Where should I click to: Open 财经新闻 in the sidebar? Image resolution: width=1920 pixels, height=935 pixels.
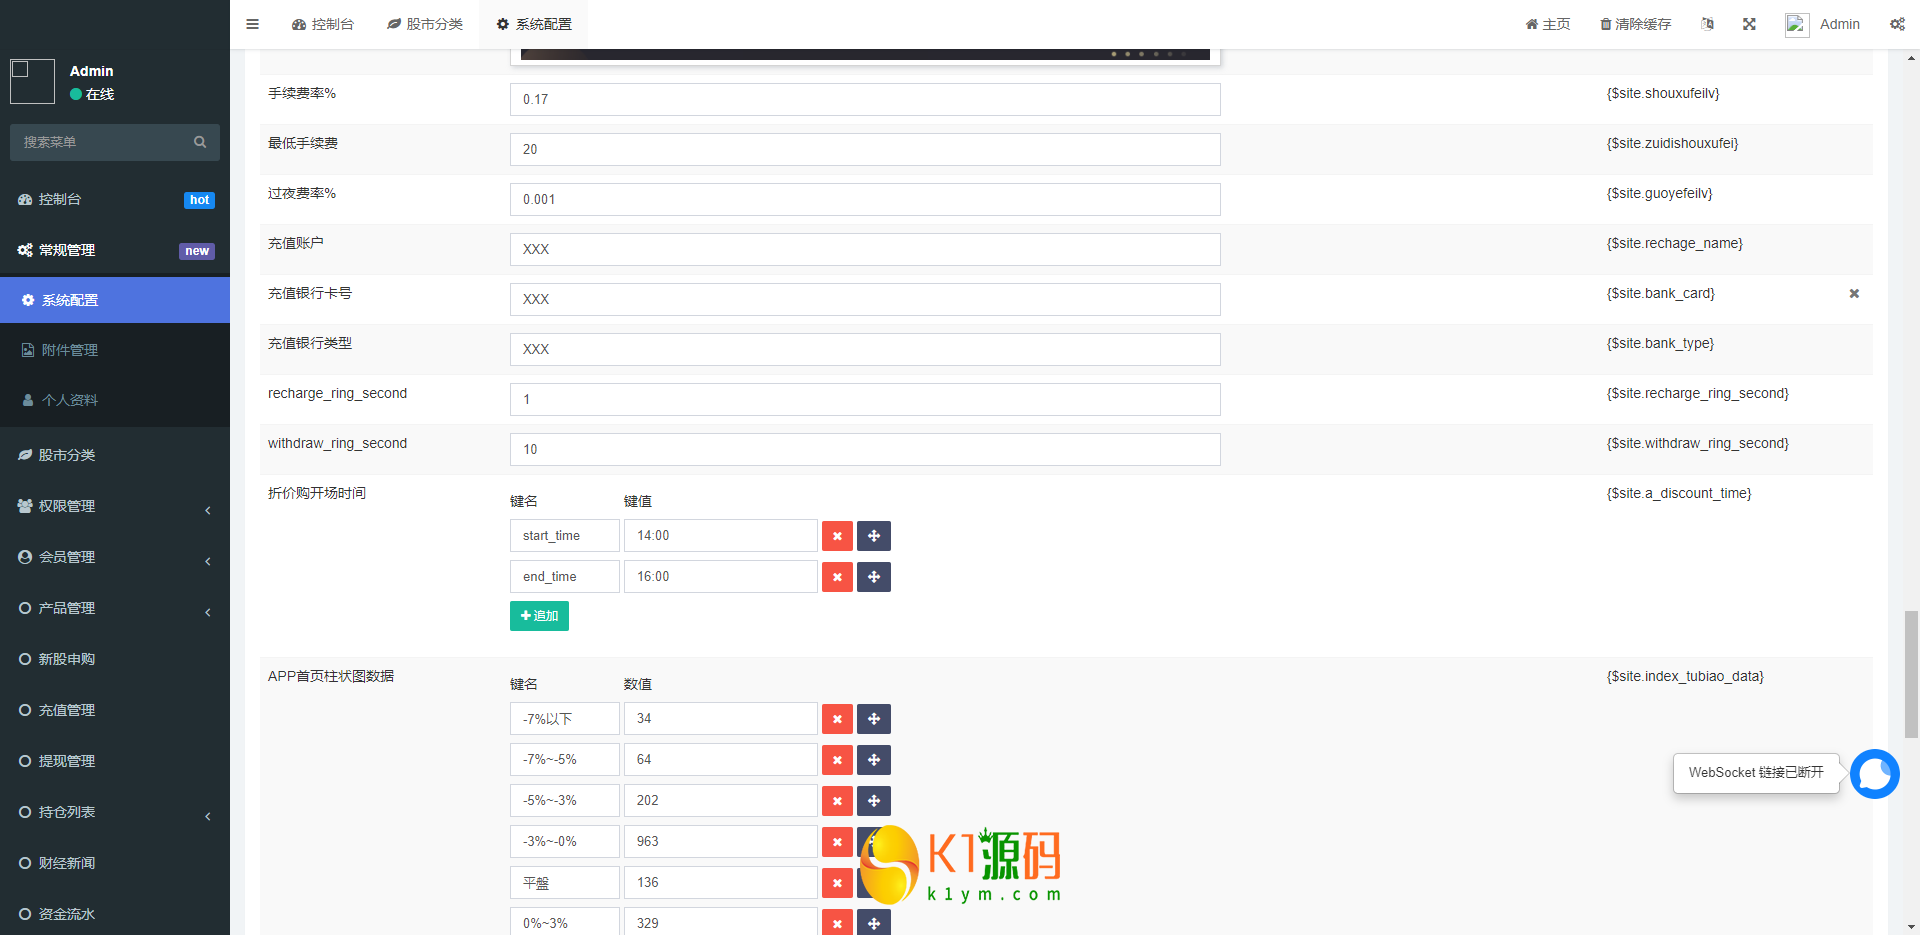(115, 863)
